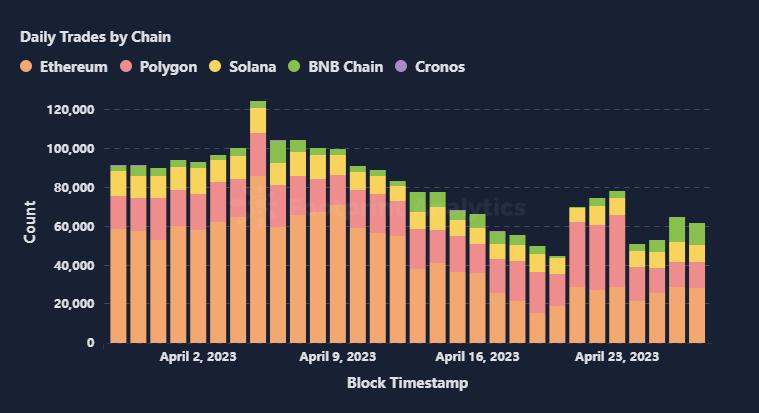Toggle the Ethereum series legend label

coord(74,67)
